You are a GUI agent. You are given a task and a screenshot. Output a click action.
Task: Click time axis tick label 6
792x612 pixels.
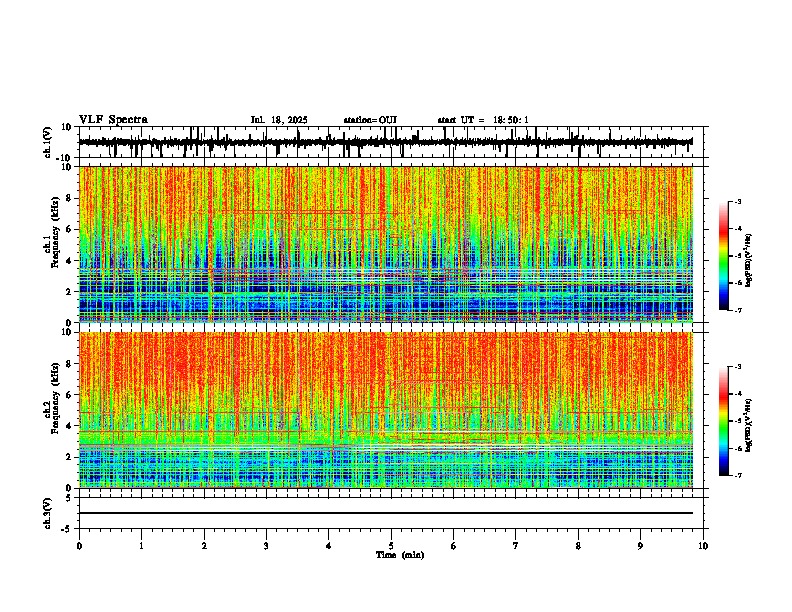(454, 546)
